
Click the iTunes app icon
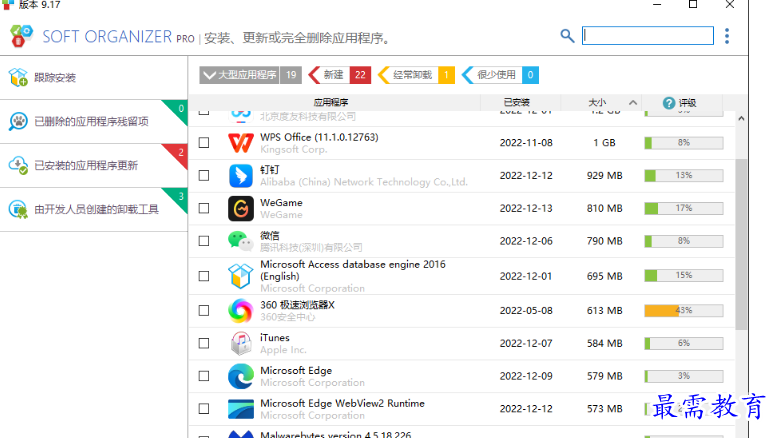point(241,343)
